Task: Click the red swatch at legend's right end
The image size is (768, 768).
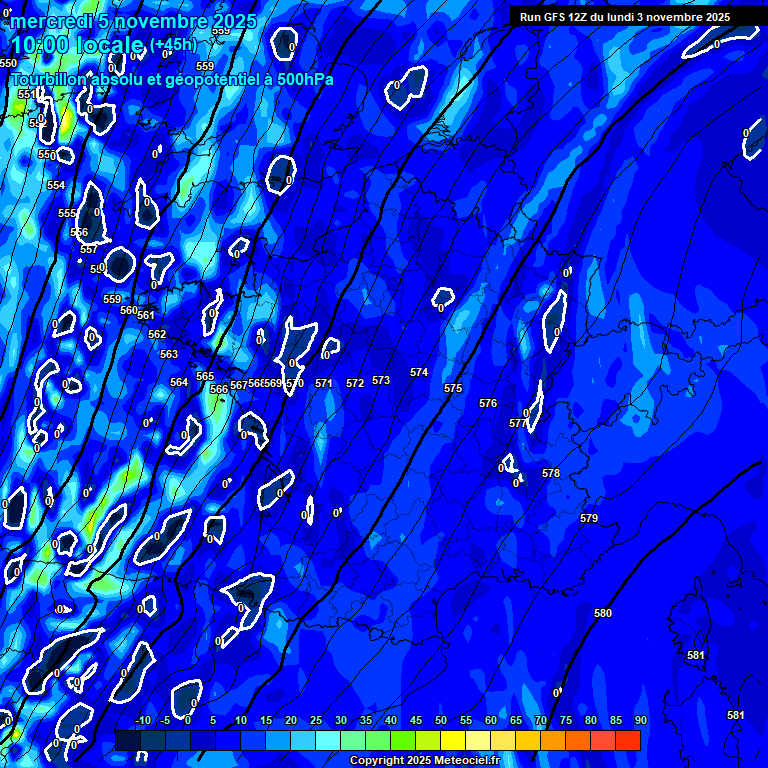Action: pyautogui.click(x=627, y=740)
